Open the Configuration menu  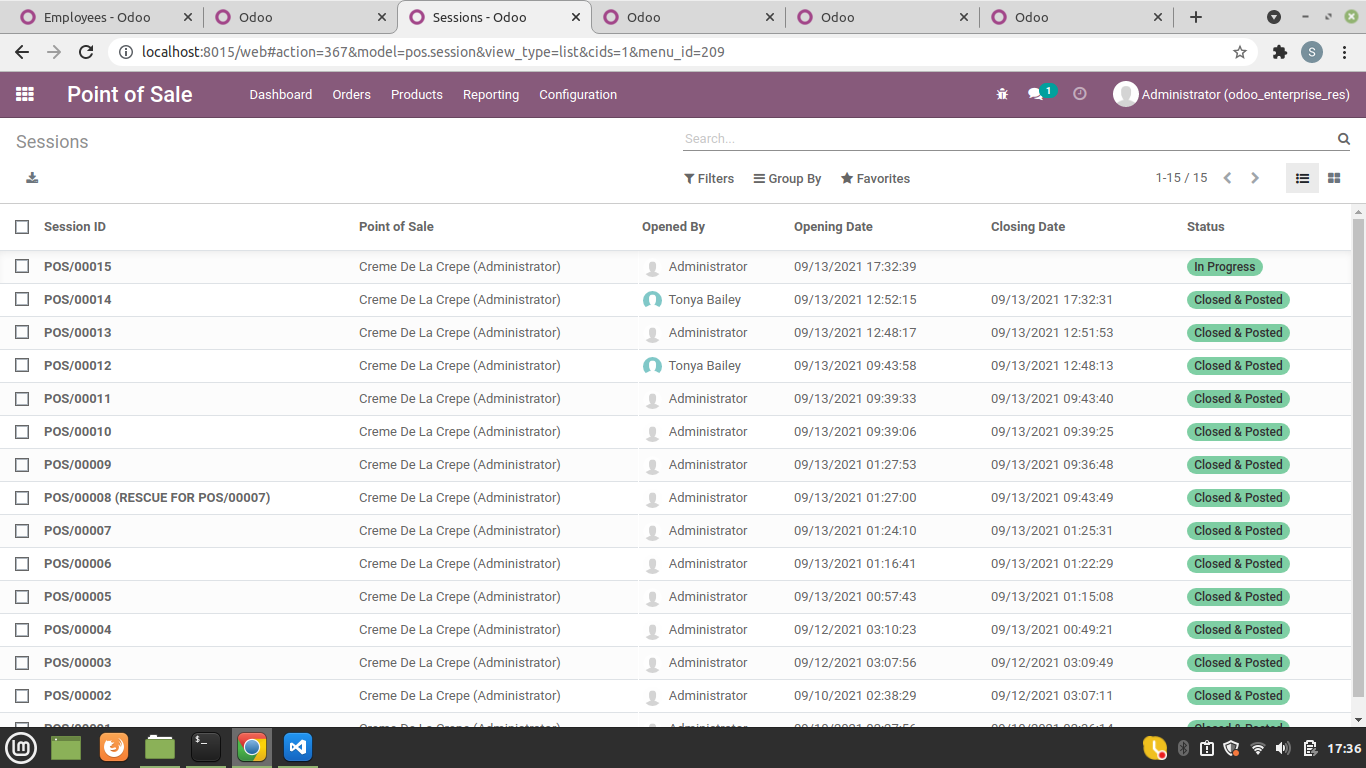578,94
